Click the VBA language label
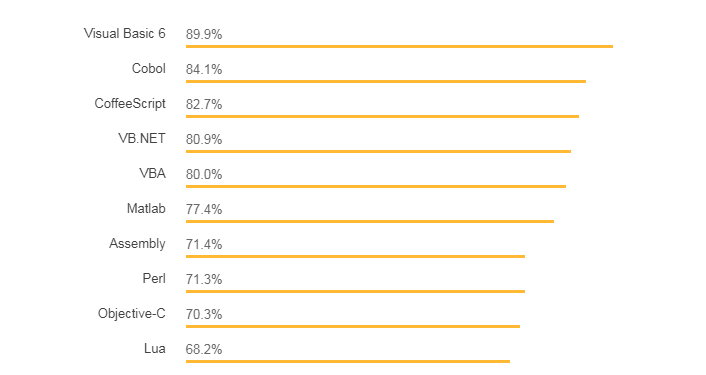This screenshot has width=706, height=375. (x=153, y=174)
